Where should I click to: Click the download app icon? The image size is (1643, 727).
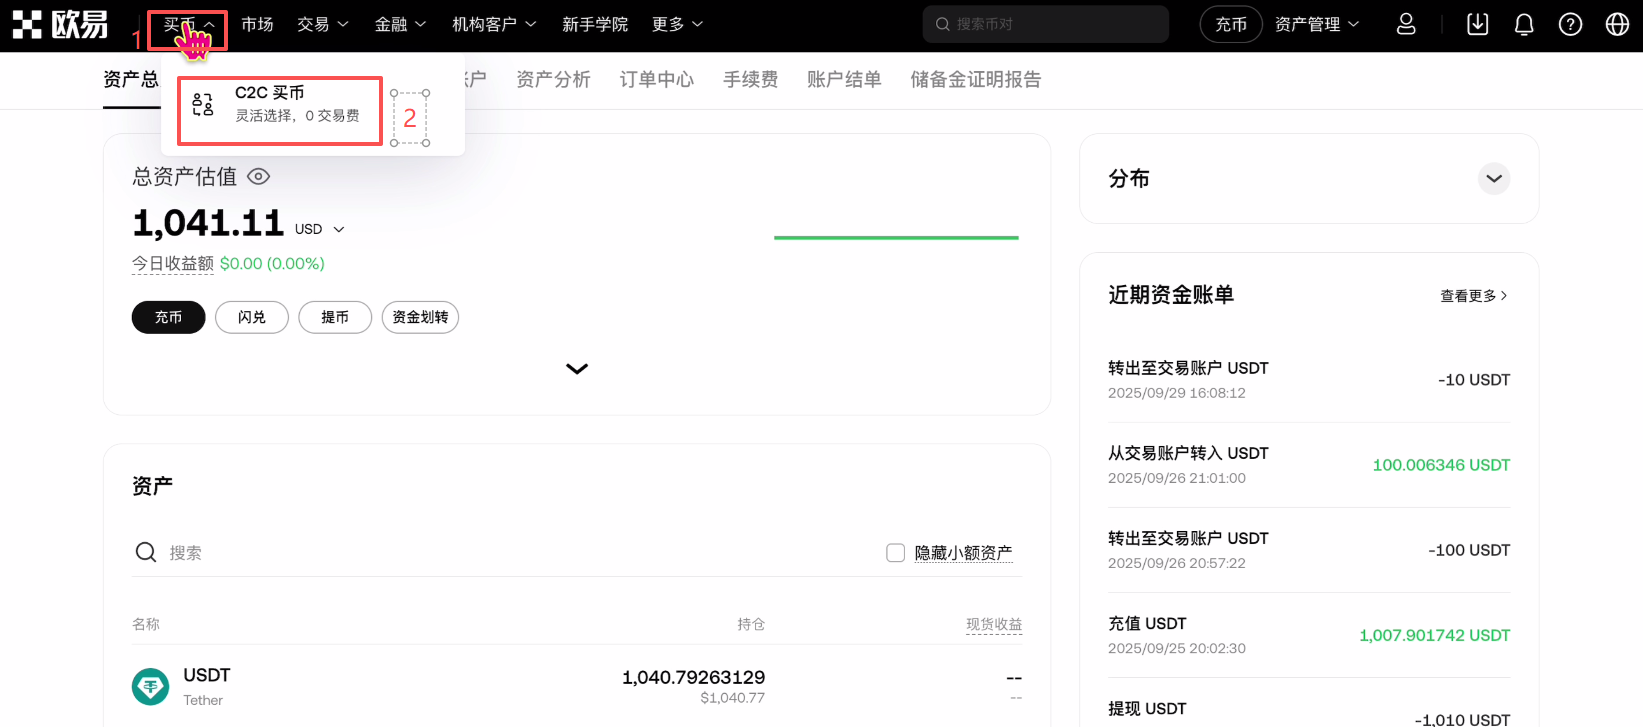[1477, 24]
